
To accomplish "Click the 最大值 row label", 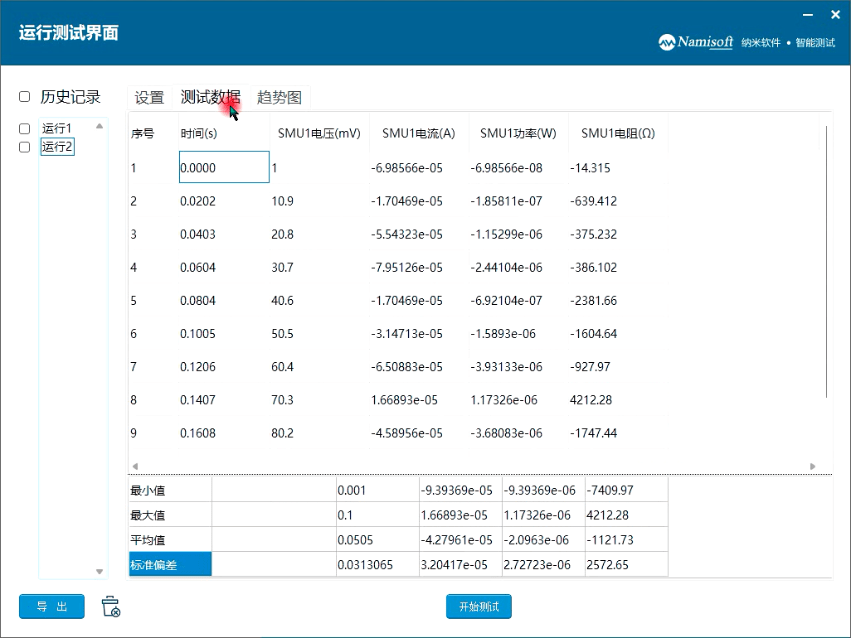I will [170, 515].
